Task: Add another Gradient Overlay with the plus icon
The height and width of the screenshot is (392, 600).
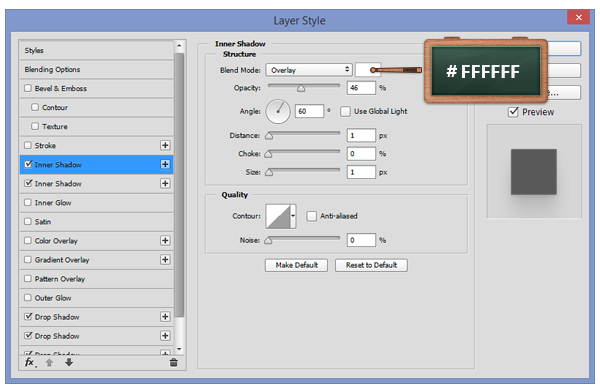Action: [x=165, y=260]
